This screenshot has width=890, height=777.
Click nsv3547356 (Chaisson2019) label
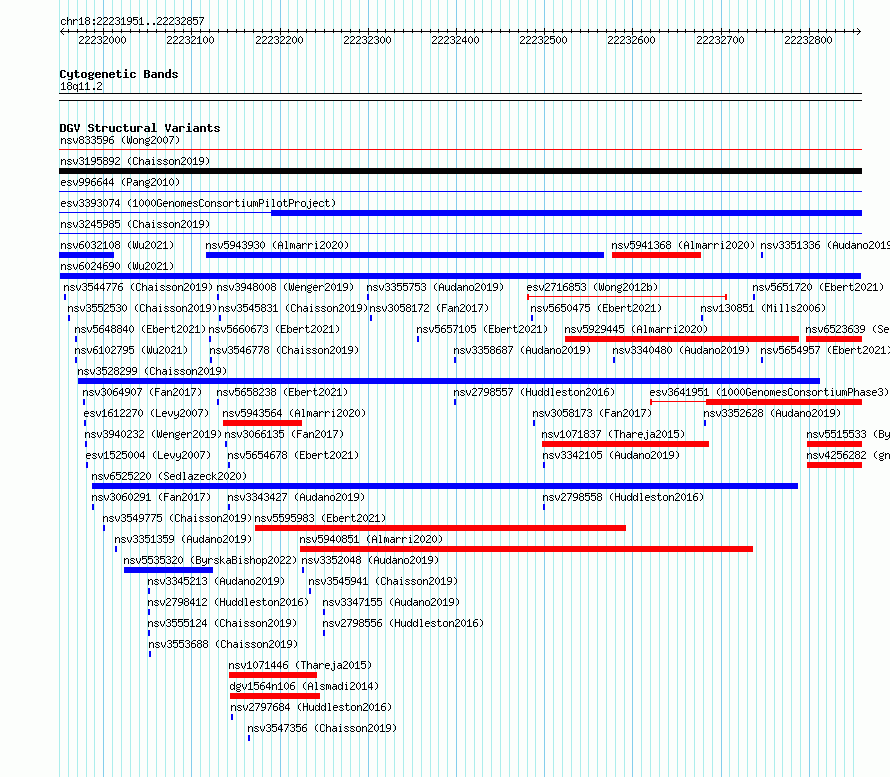(x=322, y=728)
